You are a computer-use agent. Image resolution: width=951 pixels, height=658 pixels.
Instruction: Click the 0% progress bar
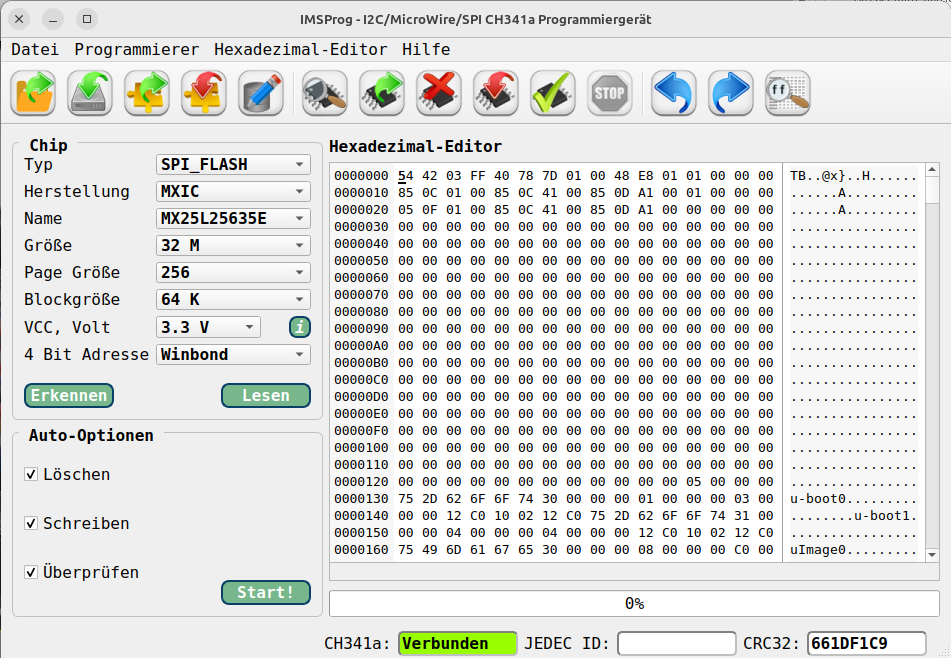coord(634,603)
